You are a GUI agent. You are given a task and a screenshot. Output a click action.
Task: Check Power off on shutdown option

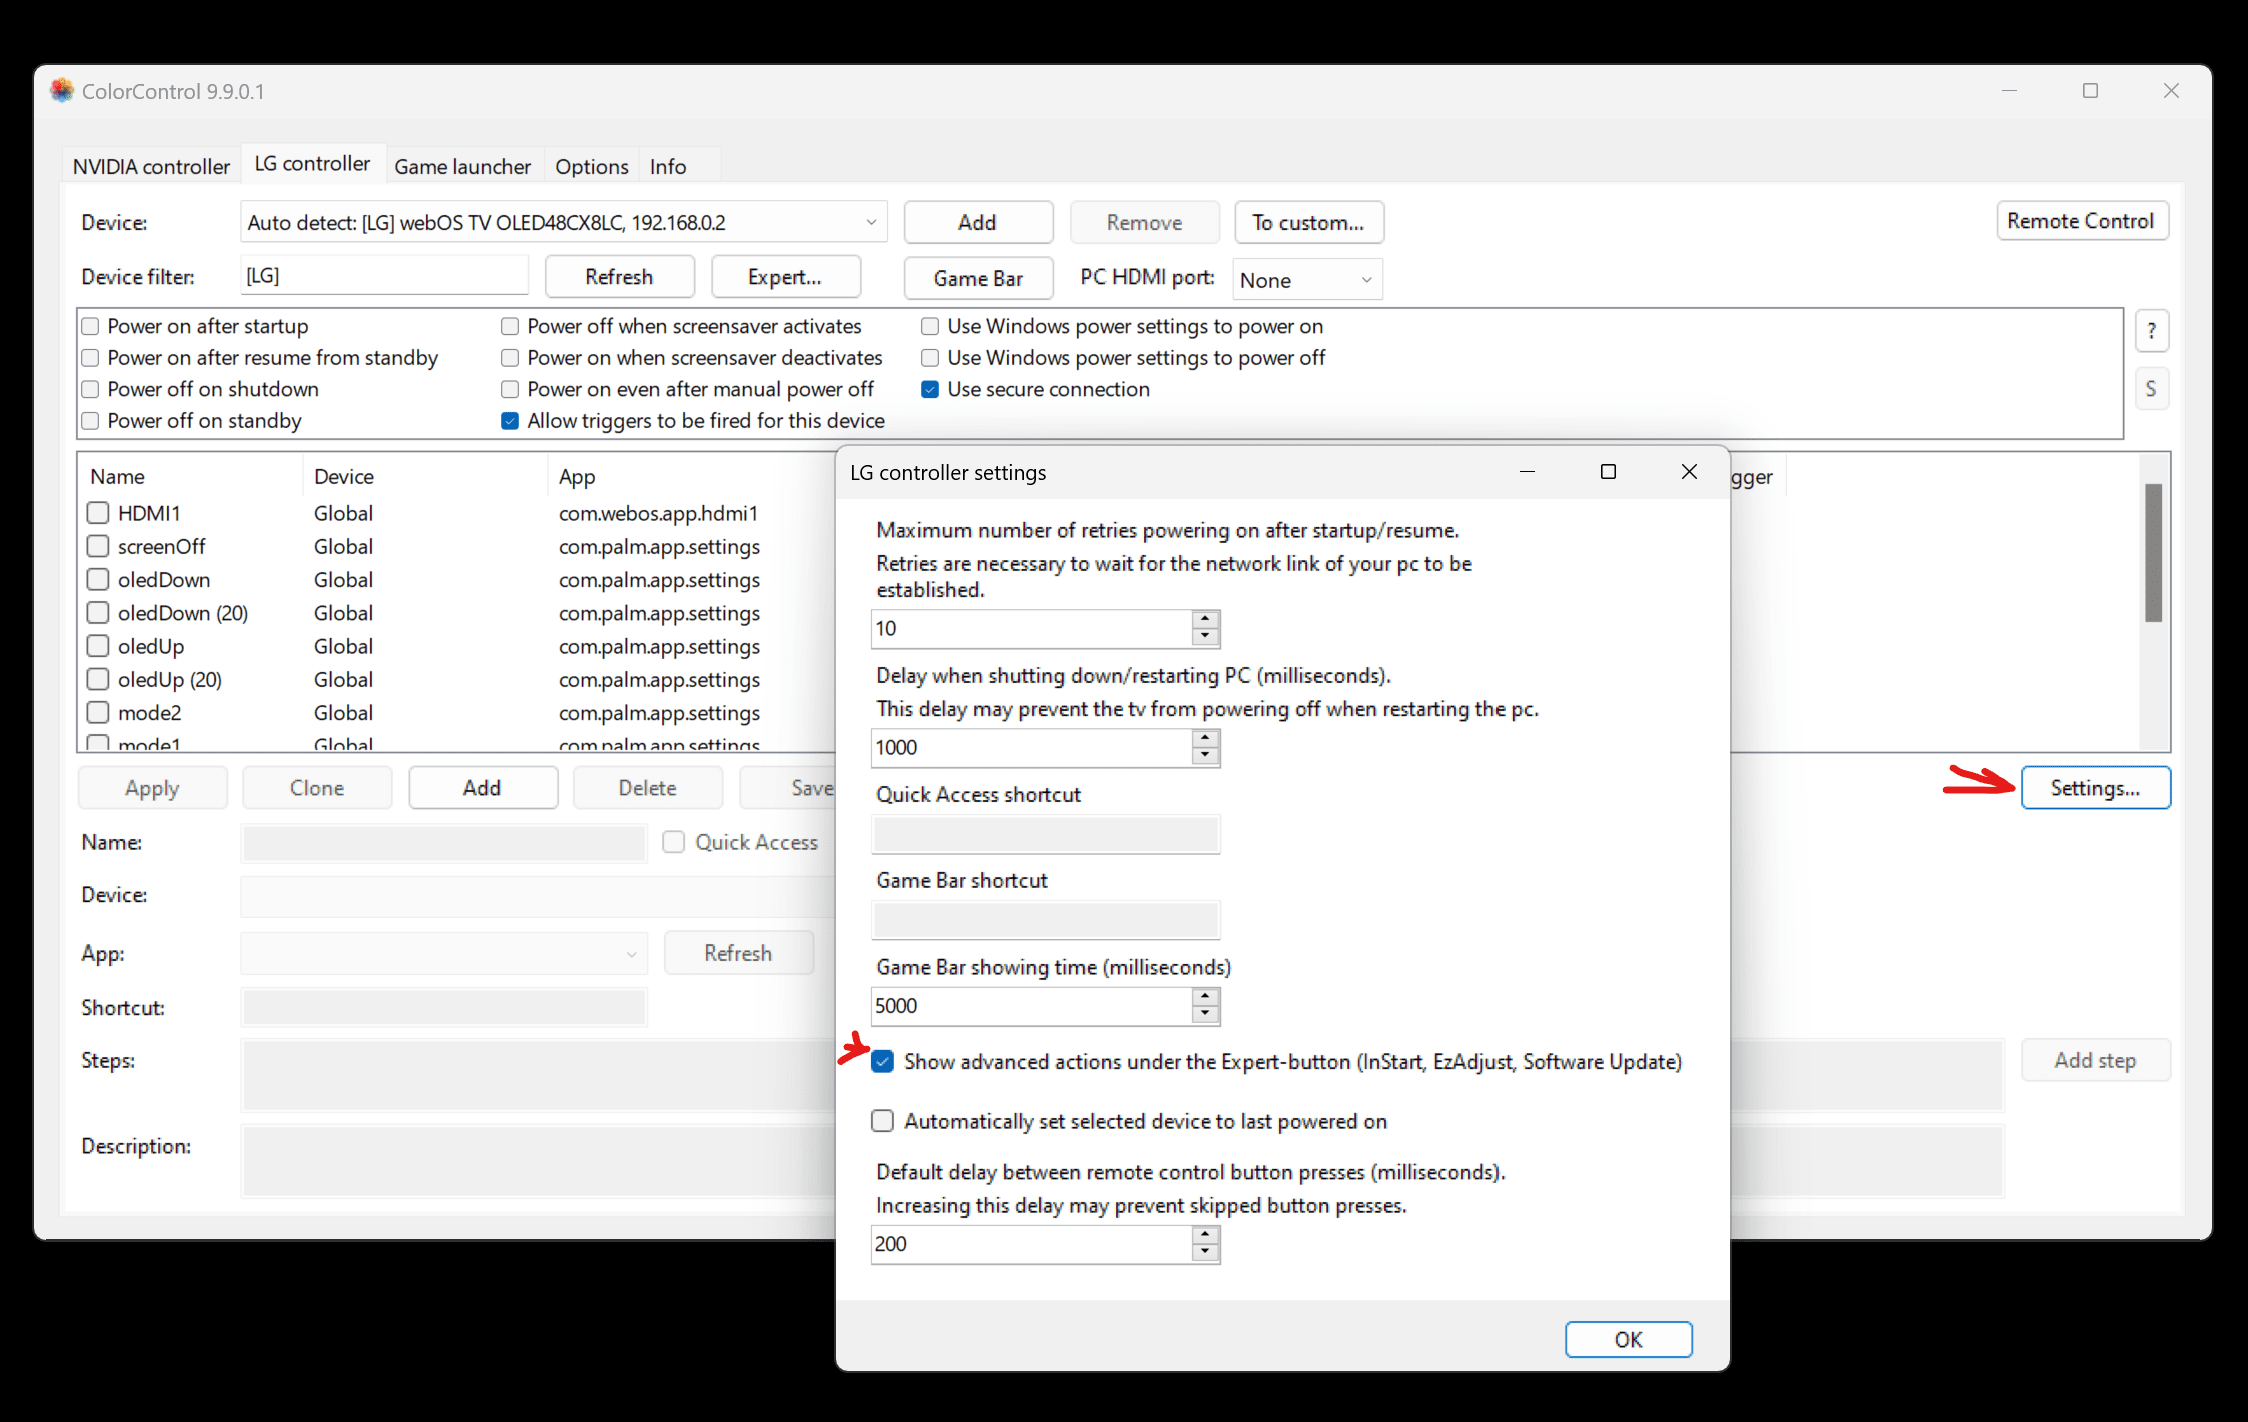[x=91, y=389]
